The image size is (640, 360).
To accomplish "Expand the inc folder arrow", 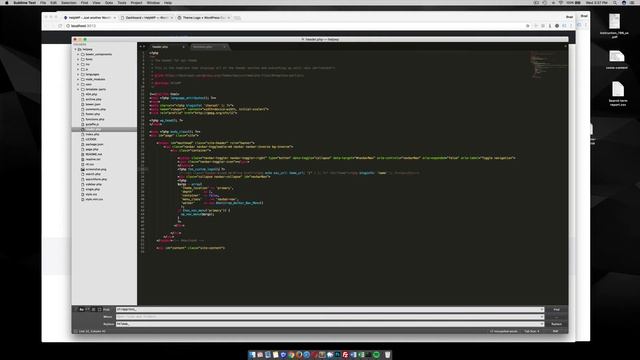I will (78, 64).
